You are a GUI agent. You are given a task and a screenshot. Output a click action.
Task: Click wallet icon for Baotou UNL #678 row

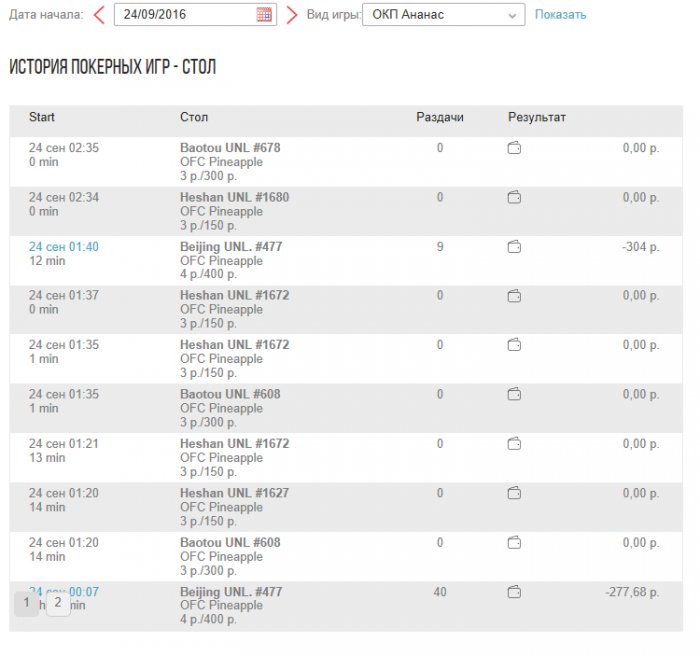[514, 148]
